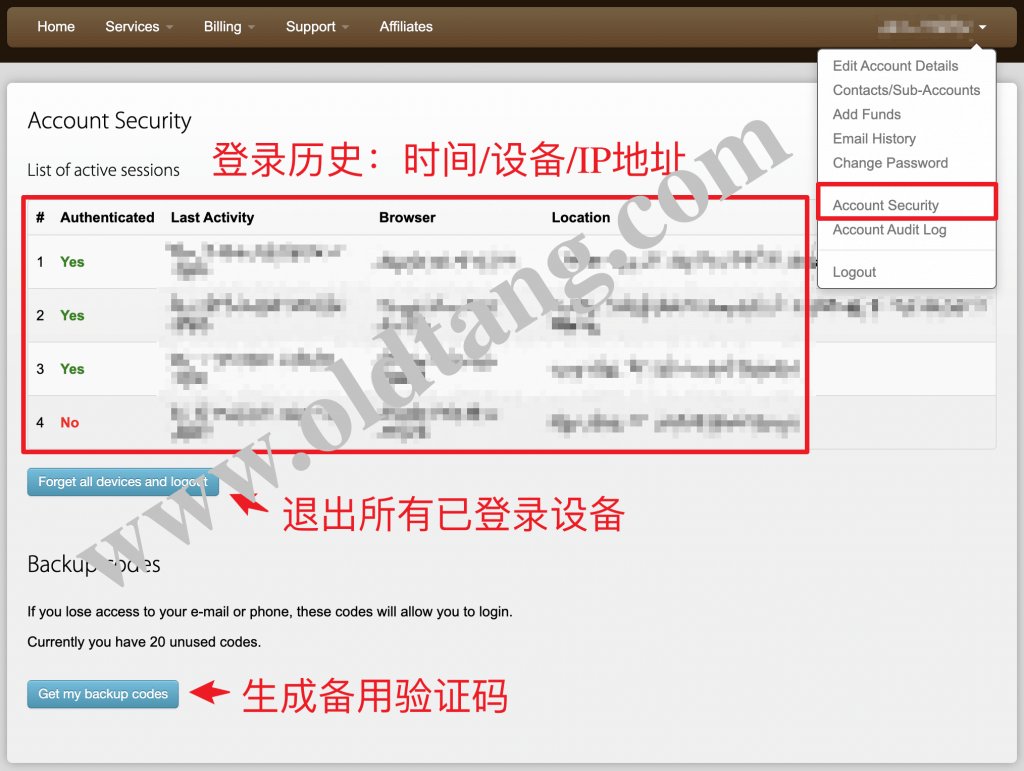Click Get my backup codes button
Viewport: 1024px width, 771px height.
coord(103,694)
